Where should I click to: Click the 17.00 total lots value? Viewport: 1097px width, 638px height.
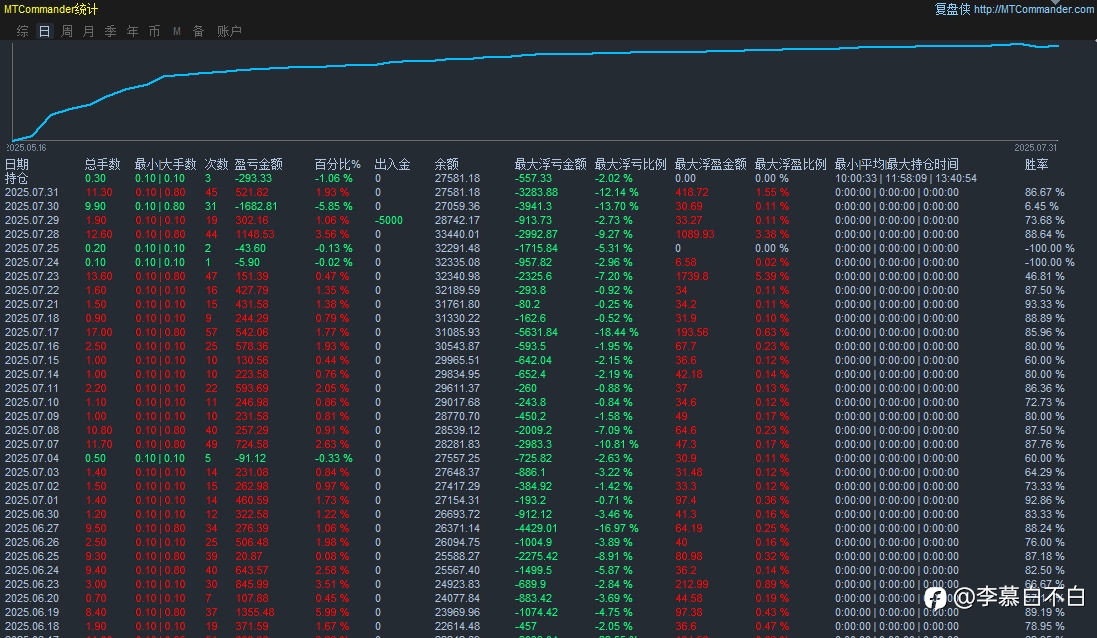(99, 332)
